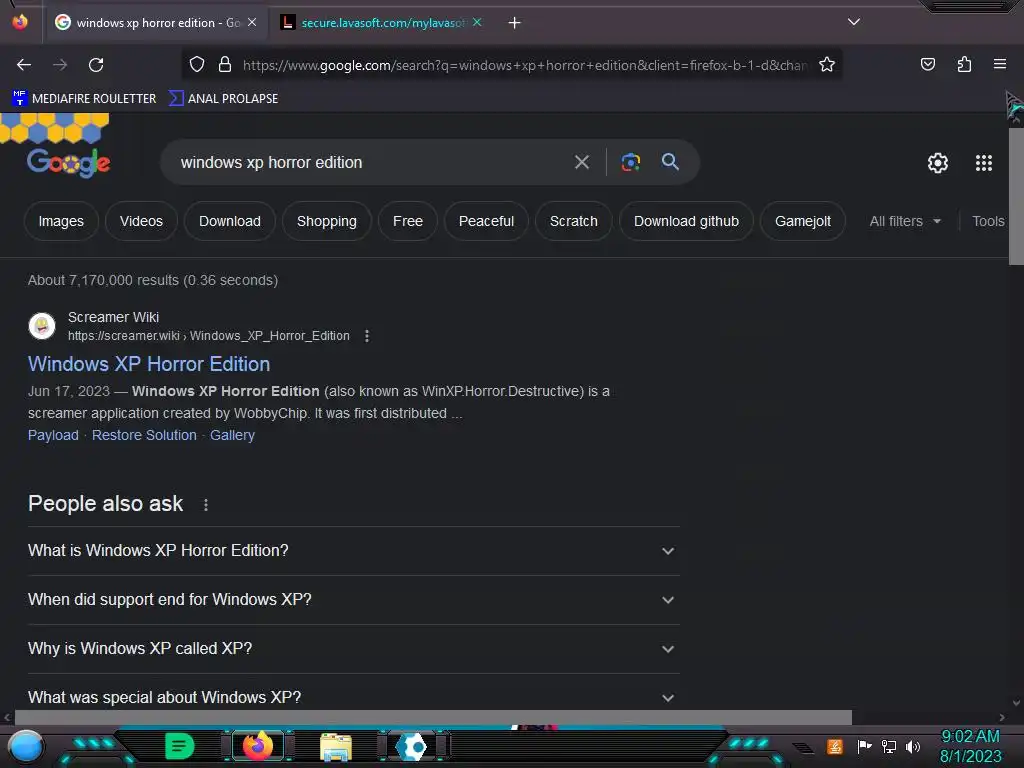Click the Screamer Wiki site icon
The height and width of the screenshot is (768, 1024).
point(42,326)
